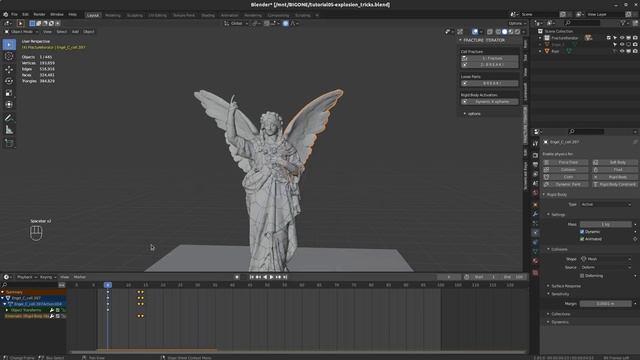Select the Annotate tool
Image resolution: width=640 pixels, height=360 pixels.
9,118
